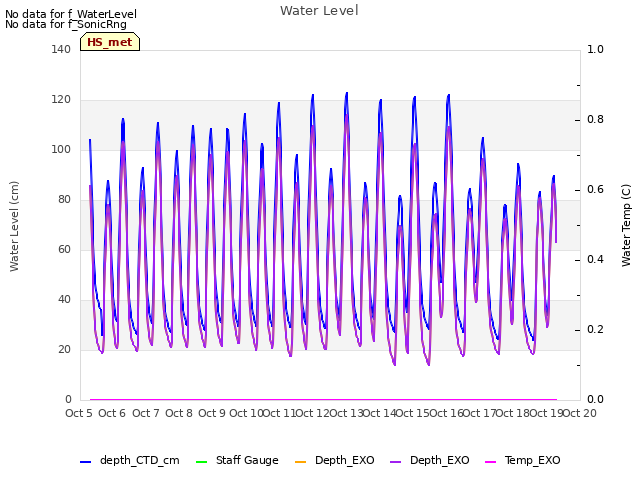
Task: Click the blue depth_CTD_cm legend swatch
Action: pyautogui.click(x=85, y=461)
